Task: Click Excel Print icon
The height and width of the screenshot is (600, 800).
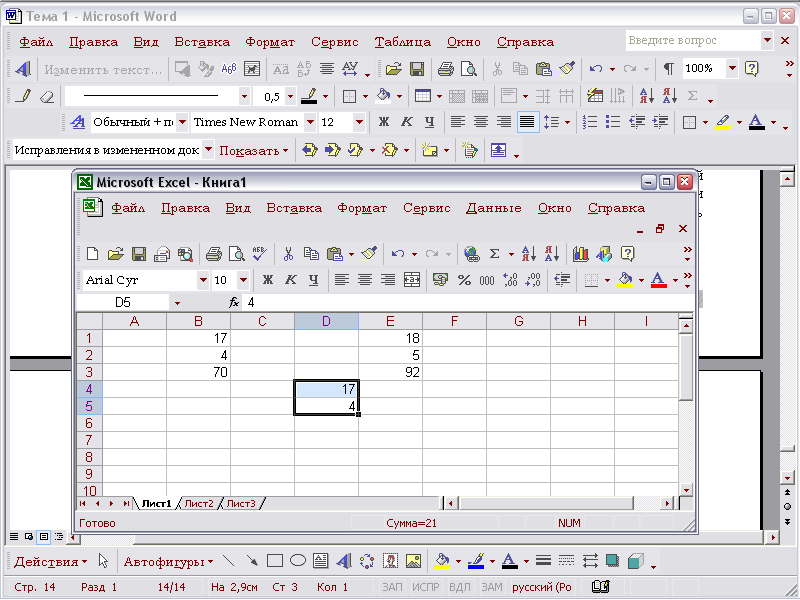Action: click(213, 254)
